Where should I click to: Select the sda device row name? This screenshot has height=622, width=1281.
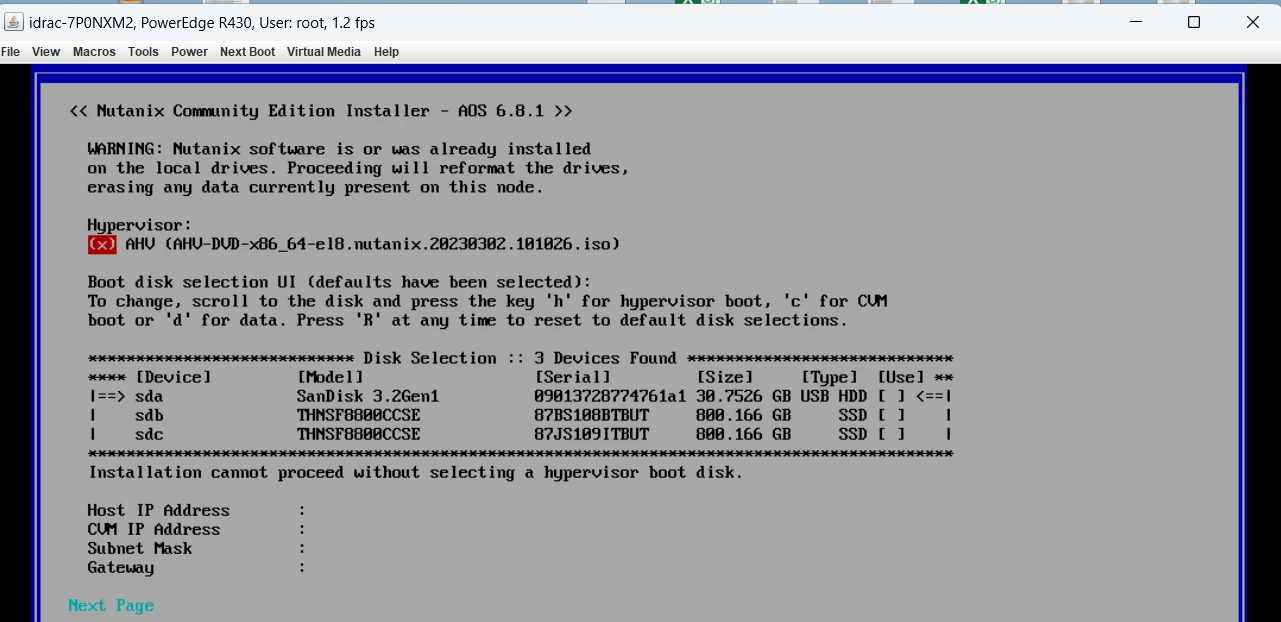tap(149, 397)
